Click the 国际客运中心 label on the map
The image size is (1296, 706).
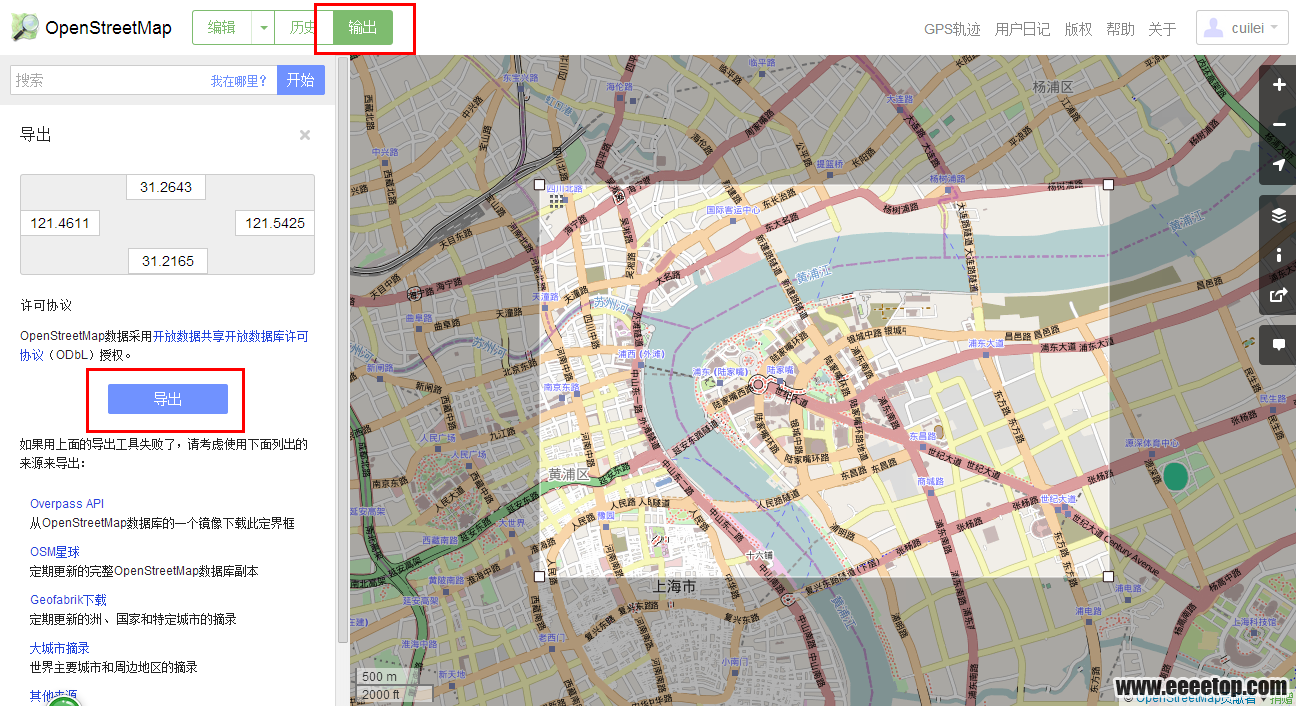click(734, 210)
